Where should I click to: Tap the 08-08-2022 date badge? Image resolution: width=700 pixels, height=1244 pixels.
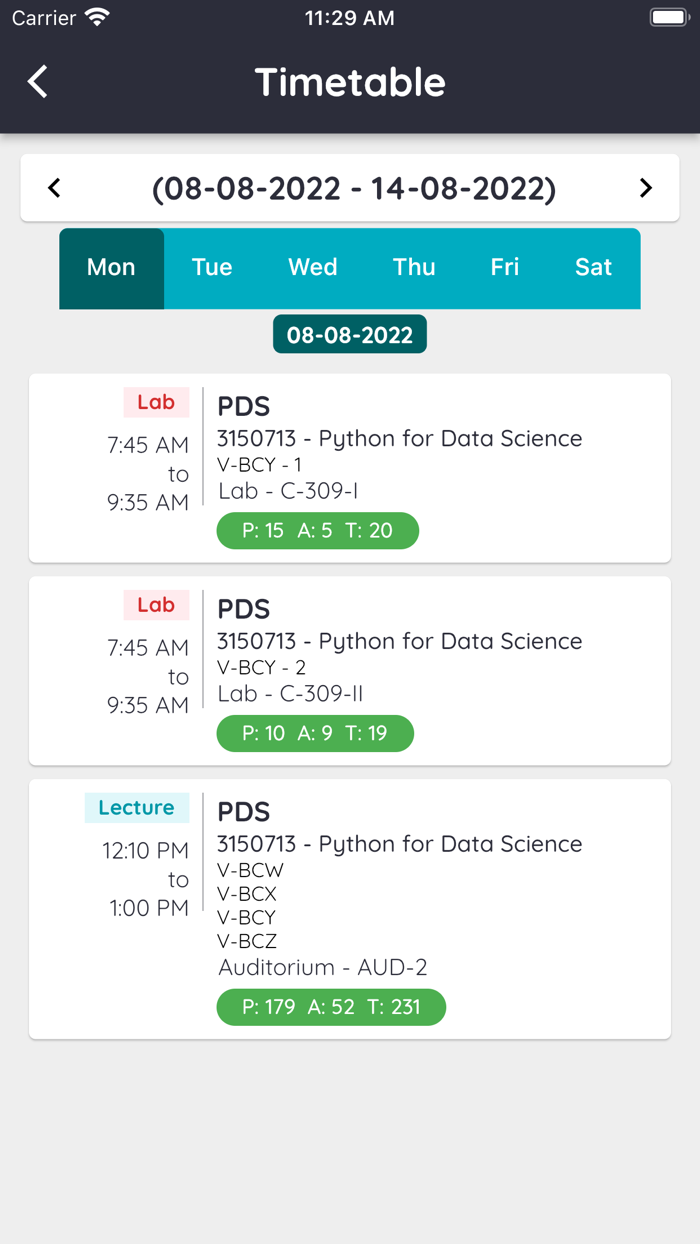(349, 333)
